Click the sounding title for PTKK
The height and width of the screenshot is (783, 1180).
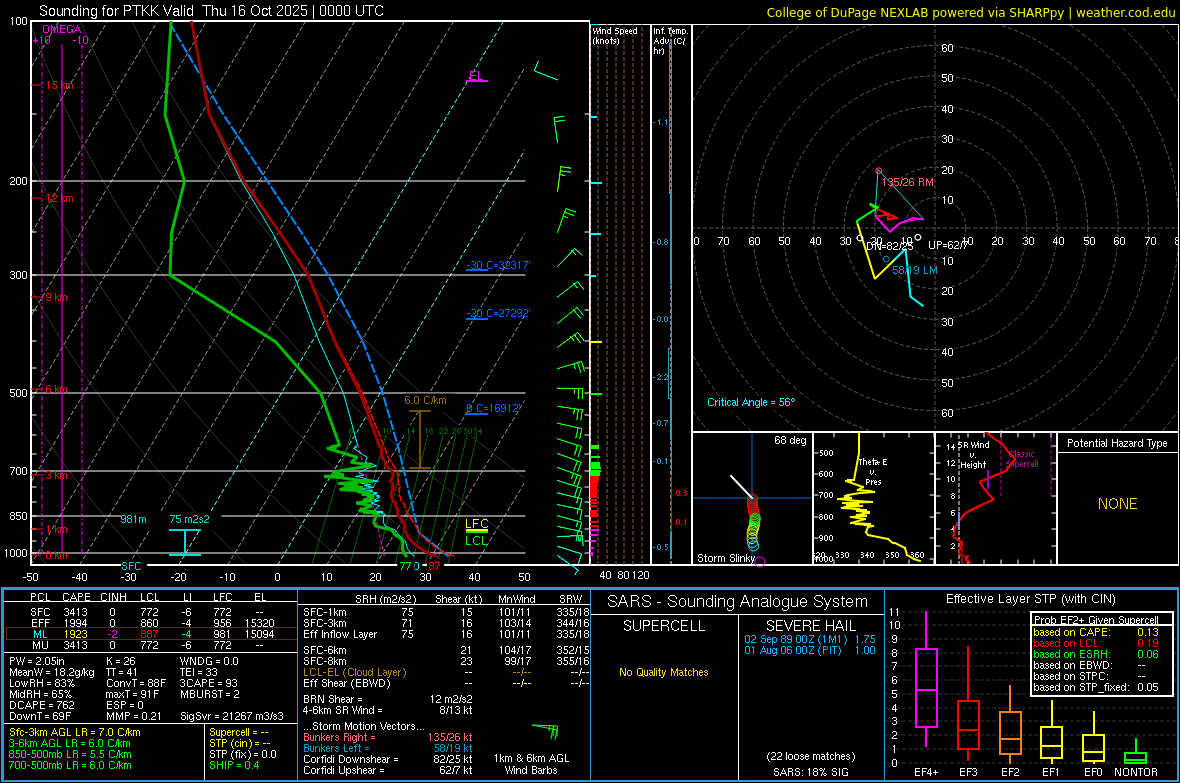point(211,11)
